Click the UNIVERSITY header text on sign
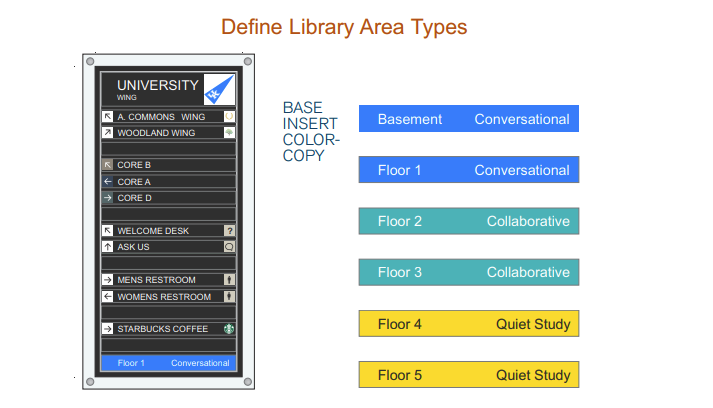 (x=157, y=86)
